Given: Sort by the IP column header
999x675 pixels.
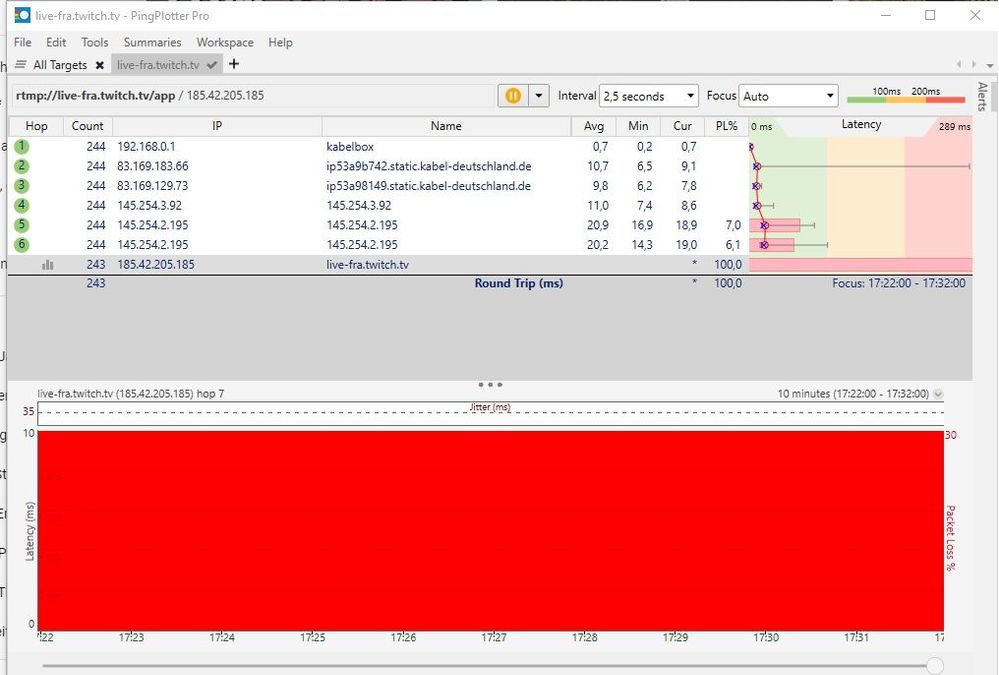Looking at the screenshot, I should pos(217,126).
